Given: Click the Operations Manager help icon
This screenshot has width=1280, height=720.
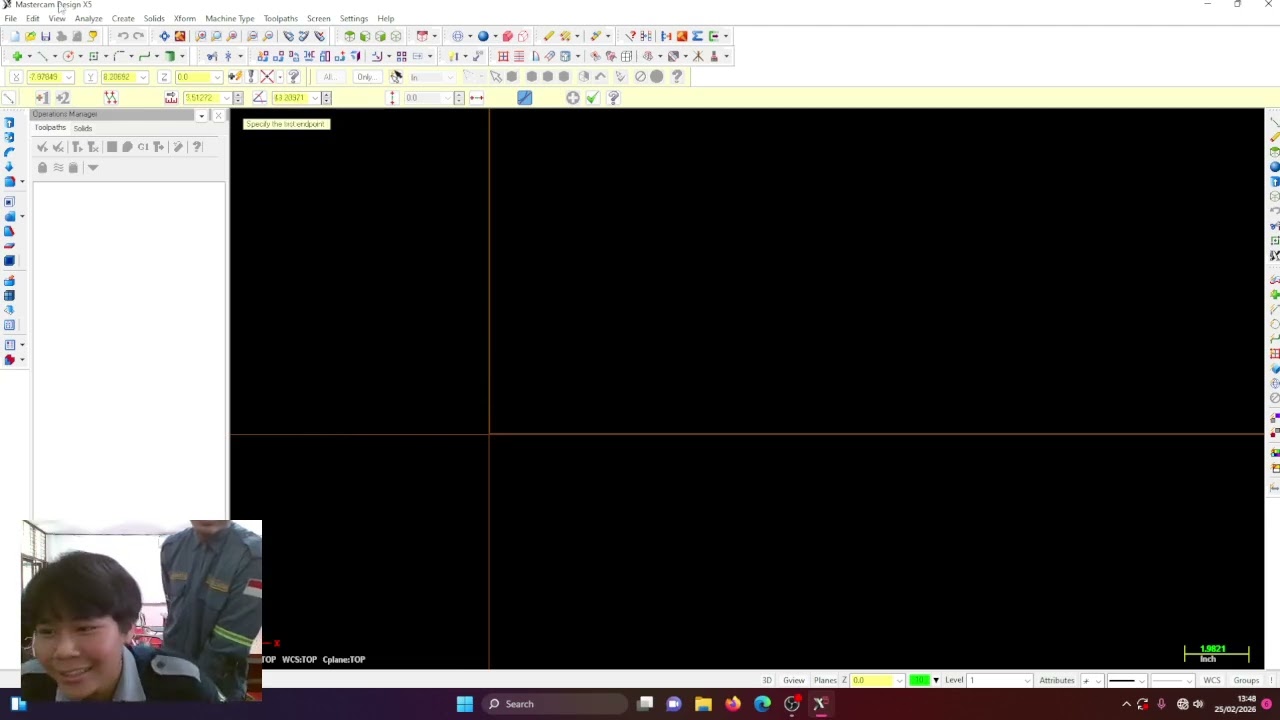Looking at the screenshot, I should (197, 147).
